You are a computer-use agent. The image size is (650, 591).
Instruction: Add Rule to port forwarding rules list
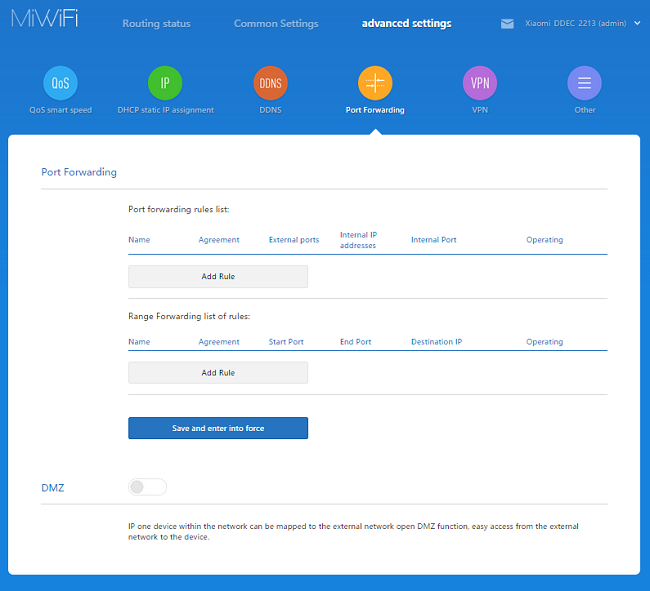[218, 276]
